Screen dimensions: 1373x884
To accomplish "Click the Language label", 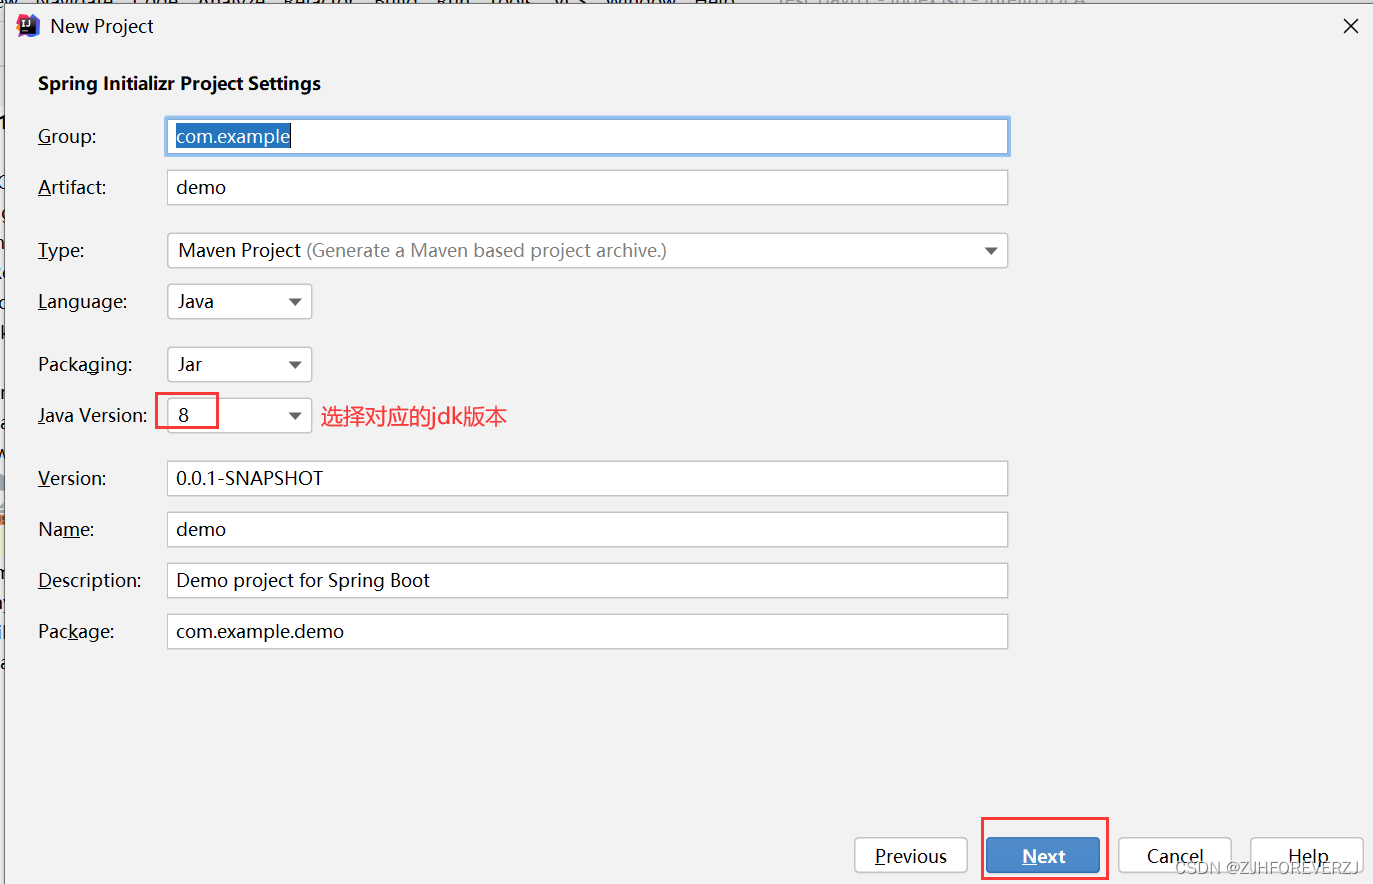I will 83,302.
